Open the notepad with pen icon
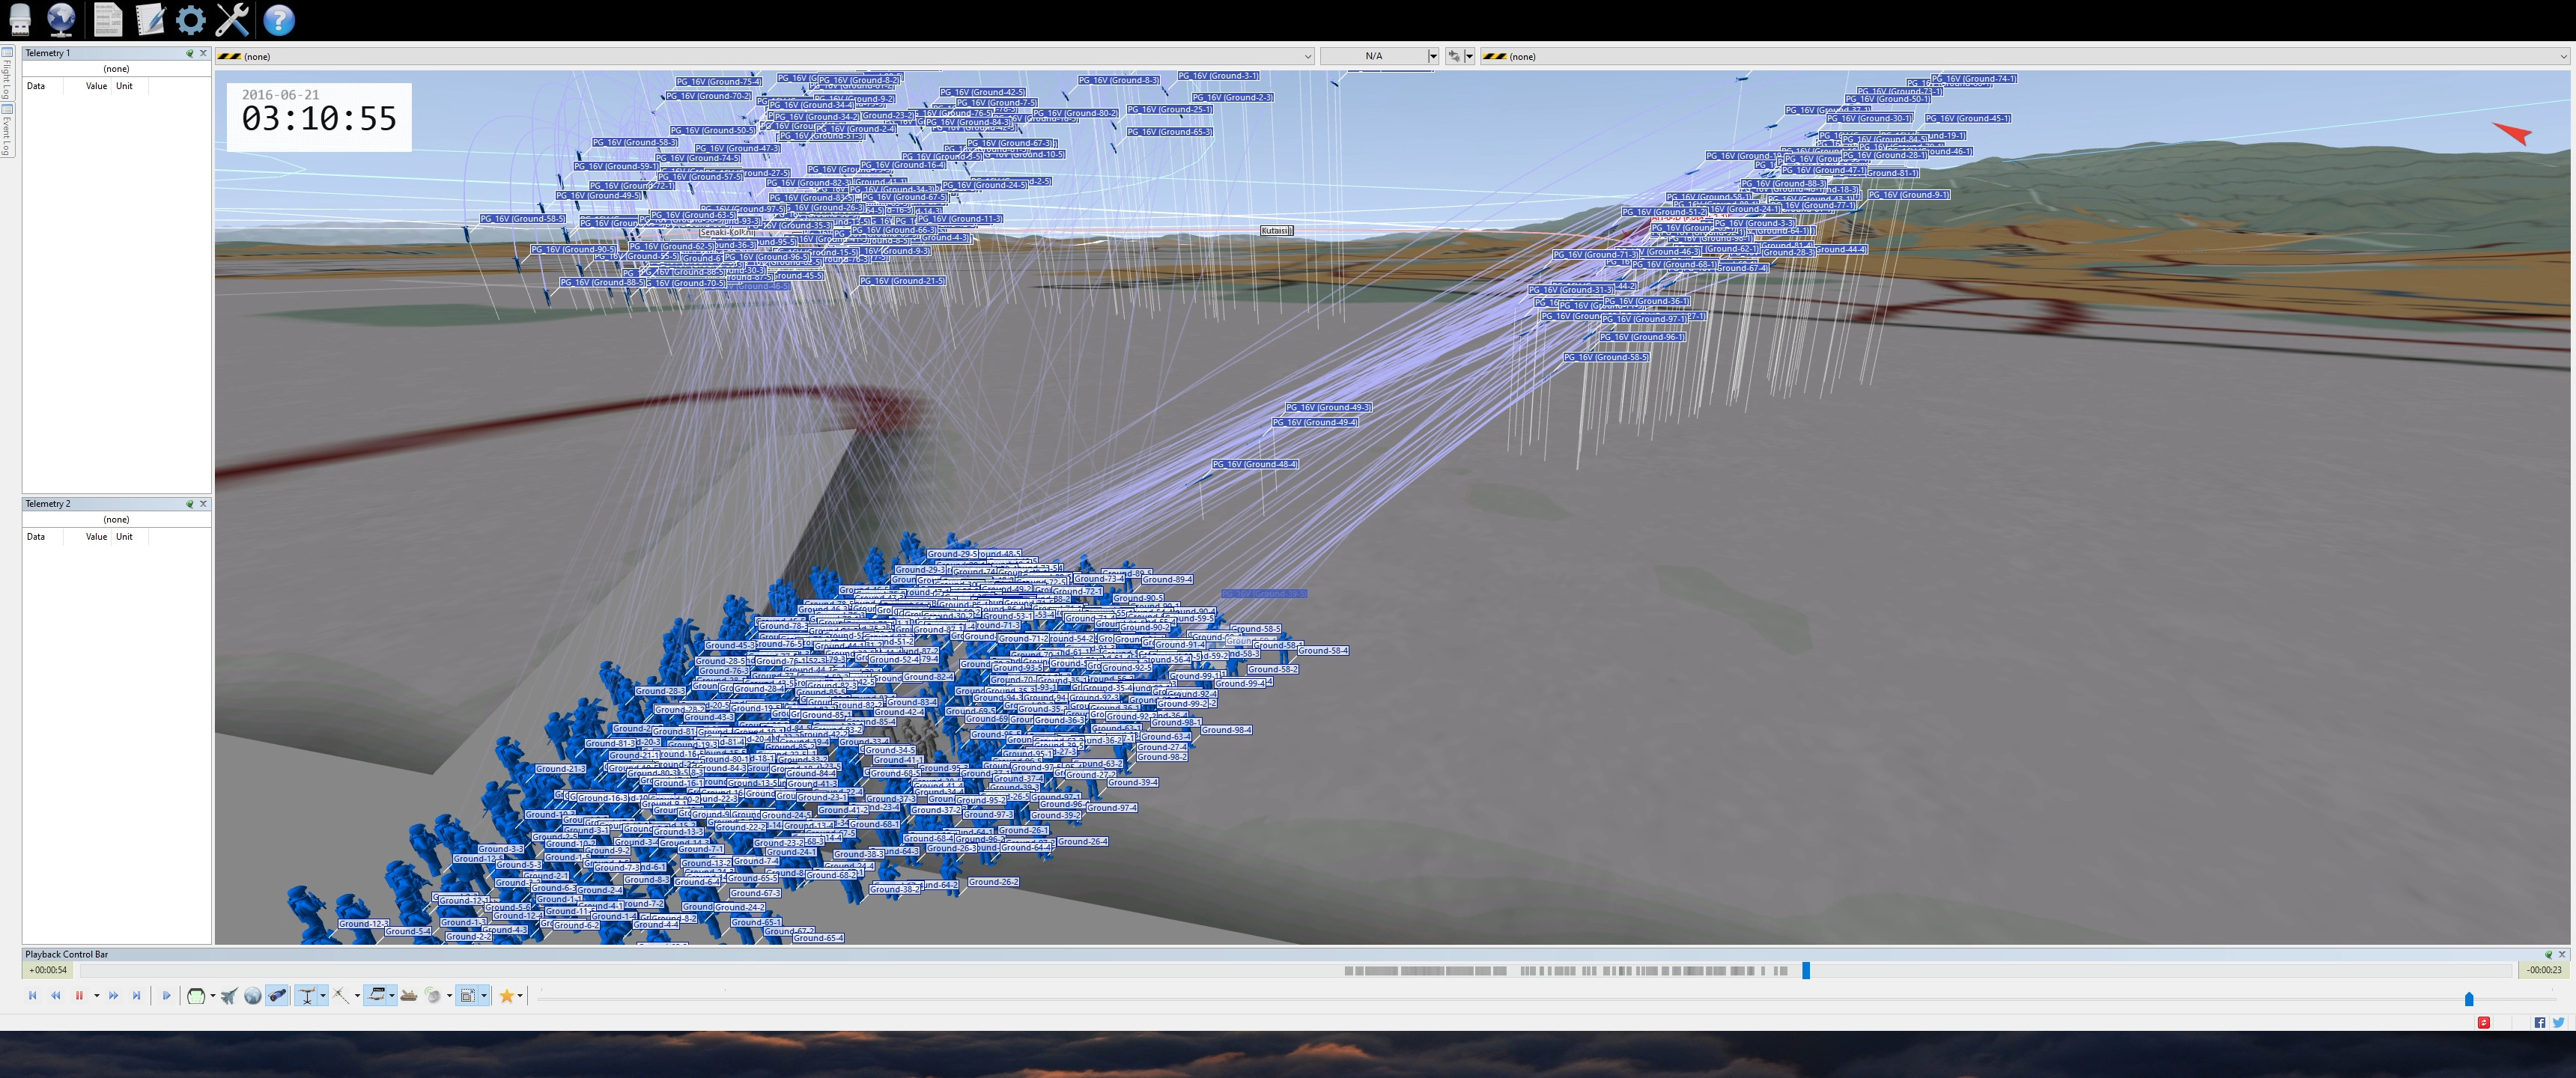The image size is (2576, 1078). click(x=150, y=19)
